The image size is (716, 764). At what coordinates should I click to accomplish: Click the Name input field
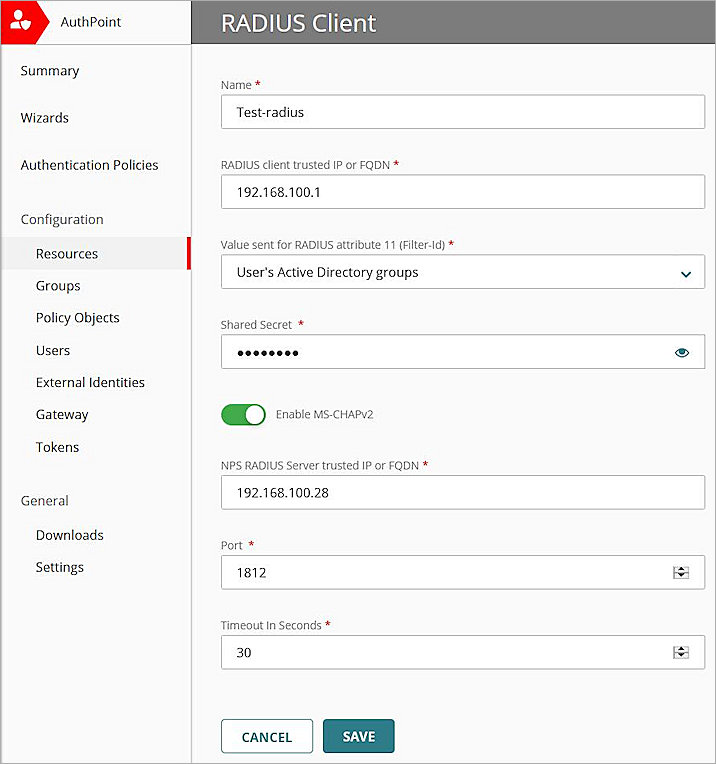(x=462, y=112)
